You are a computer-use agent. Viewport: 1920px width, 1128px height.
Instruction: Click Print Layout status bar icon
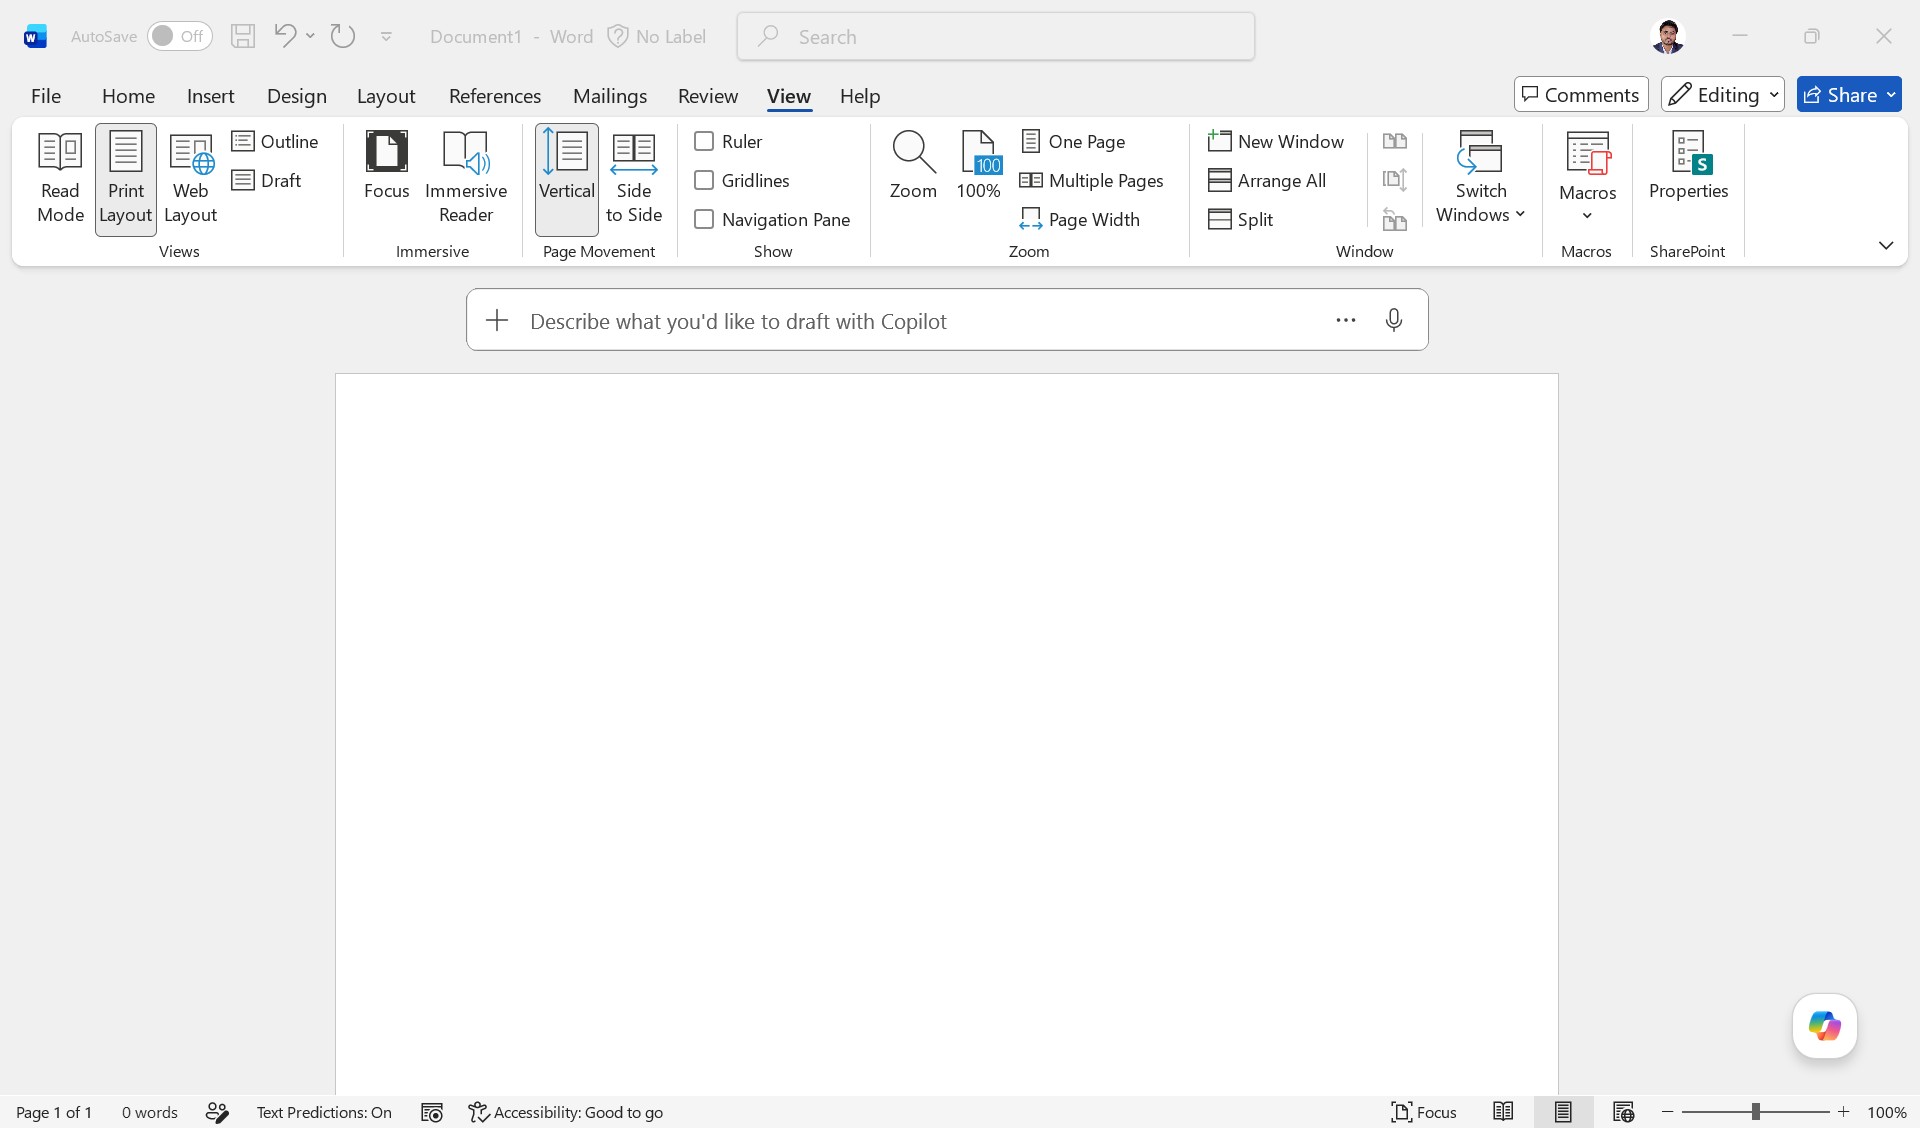click(1563, 1112)
